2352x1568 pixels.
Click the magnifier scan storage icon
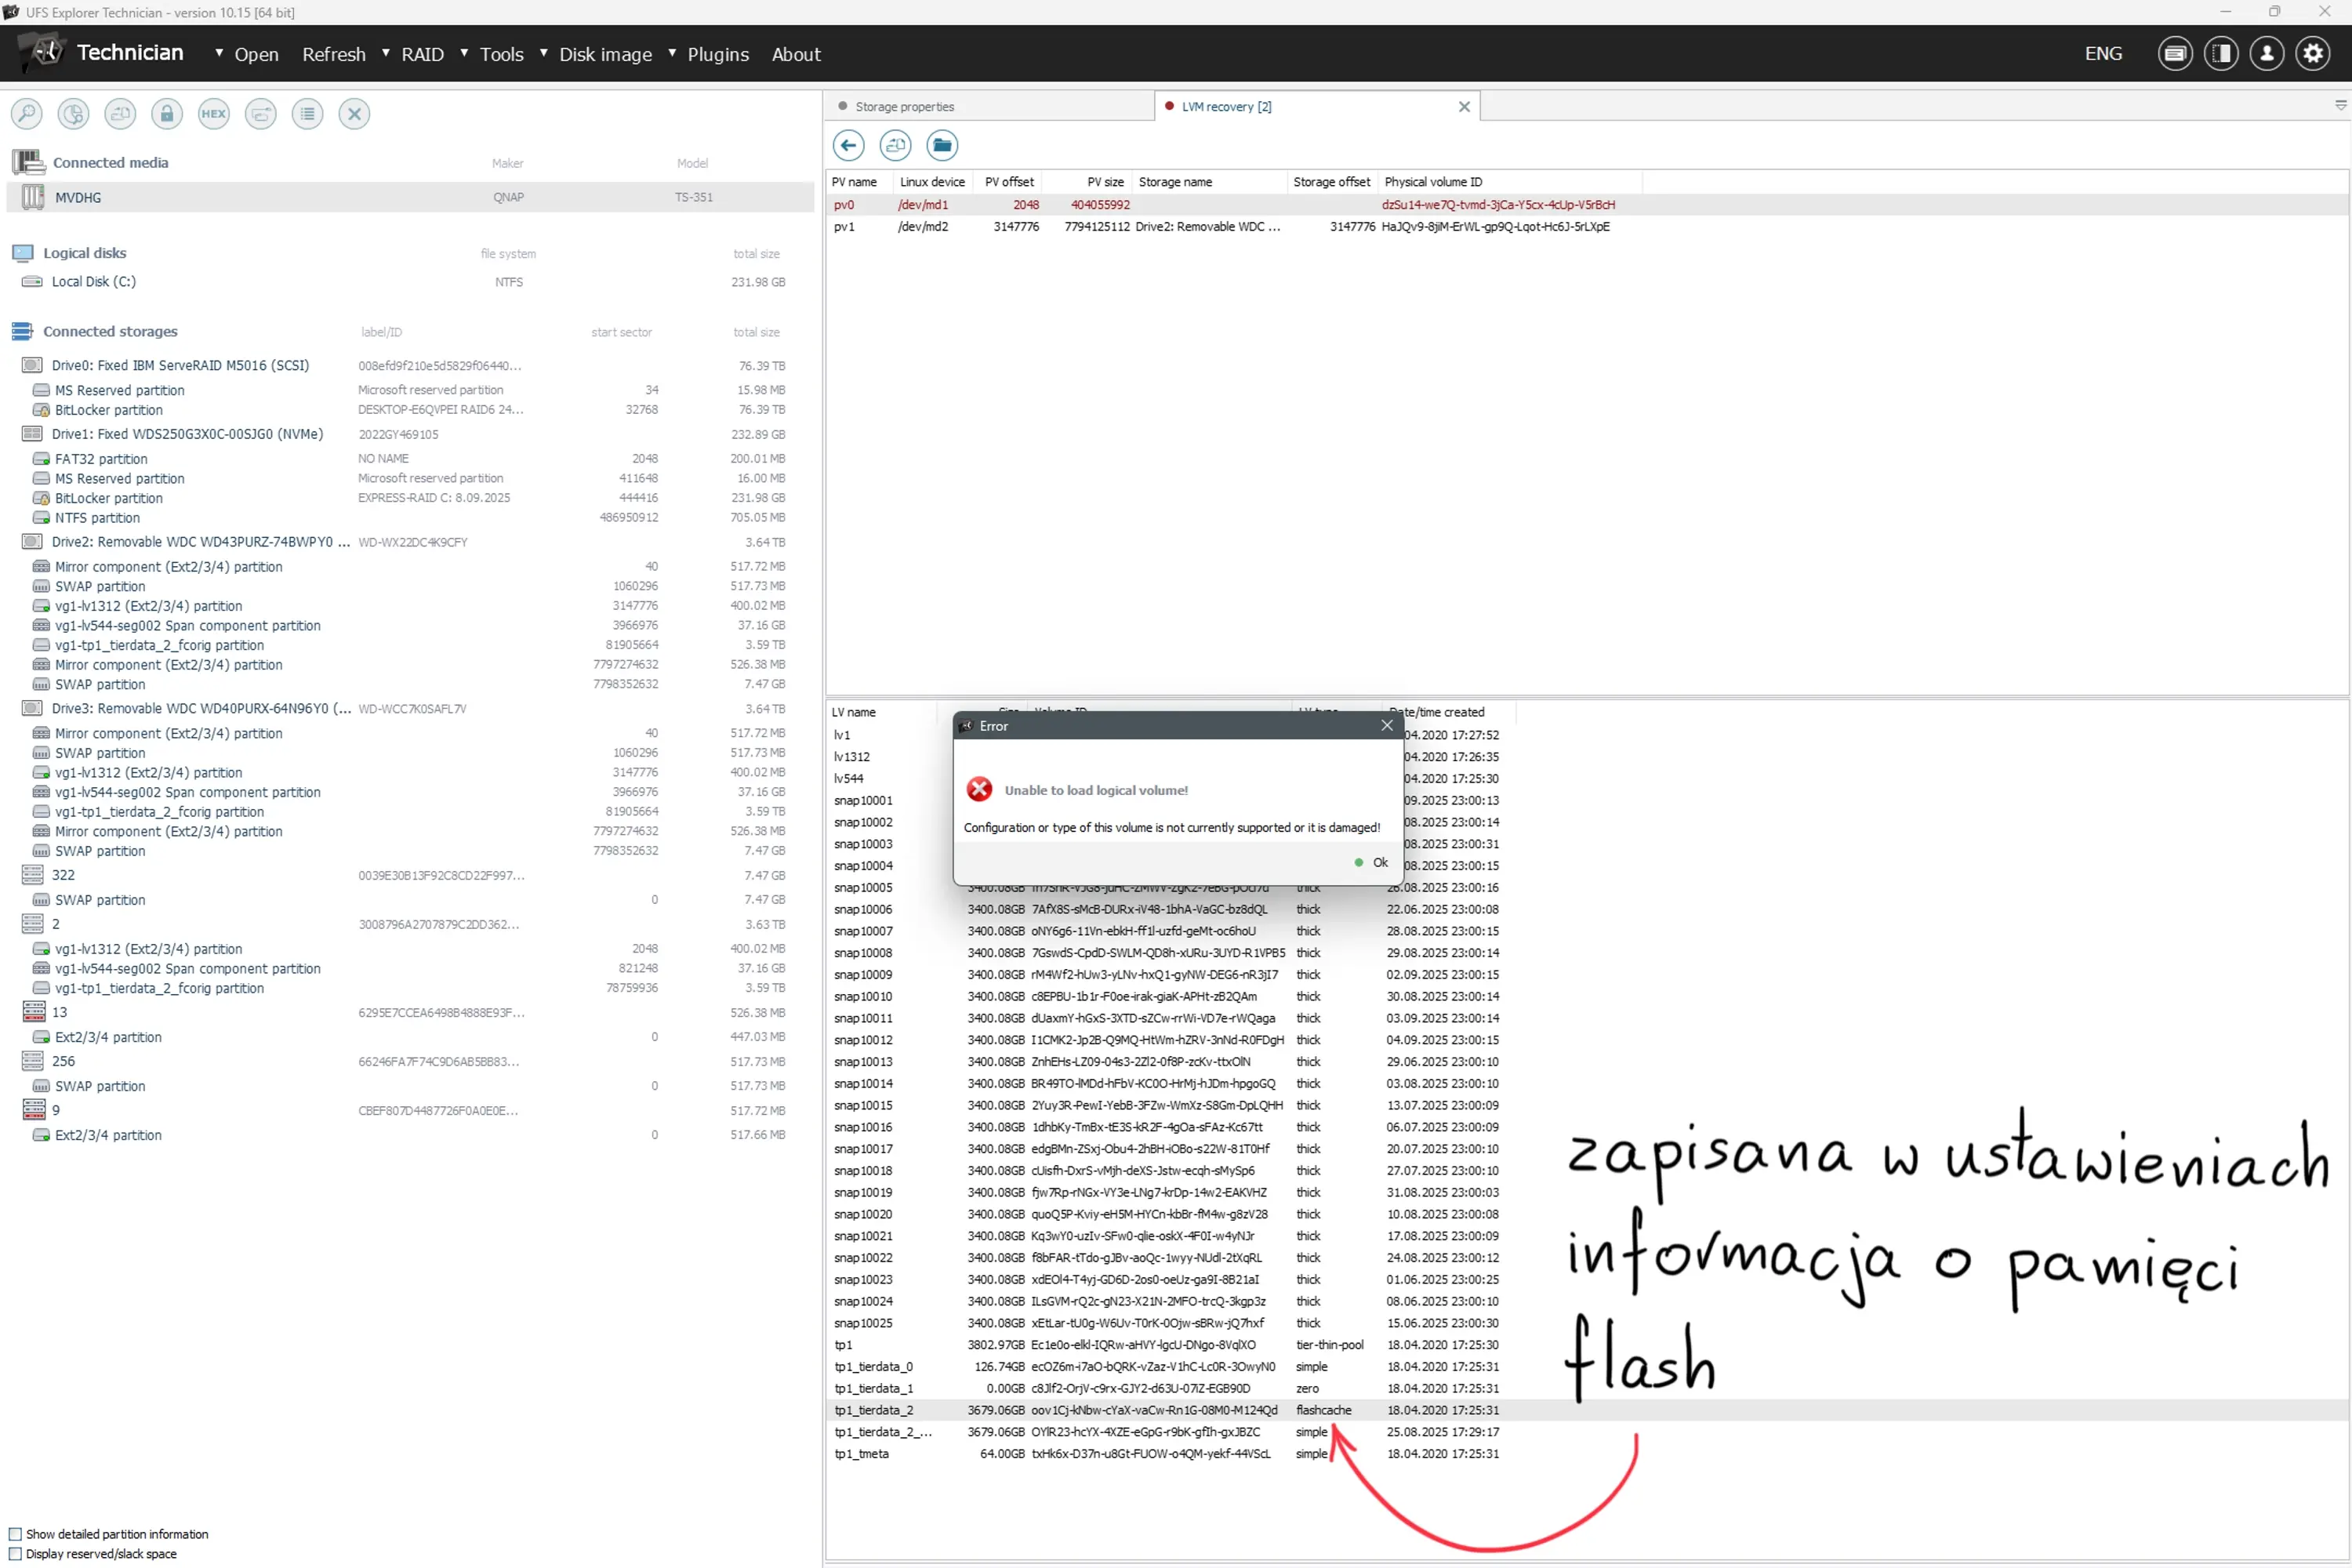click(27, 114)
